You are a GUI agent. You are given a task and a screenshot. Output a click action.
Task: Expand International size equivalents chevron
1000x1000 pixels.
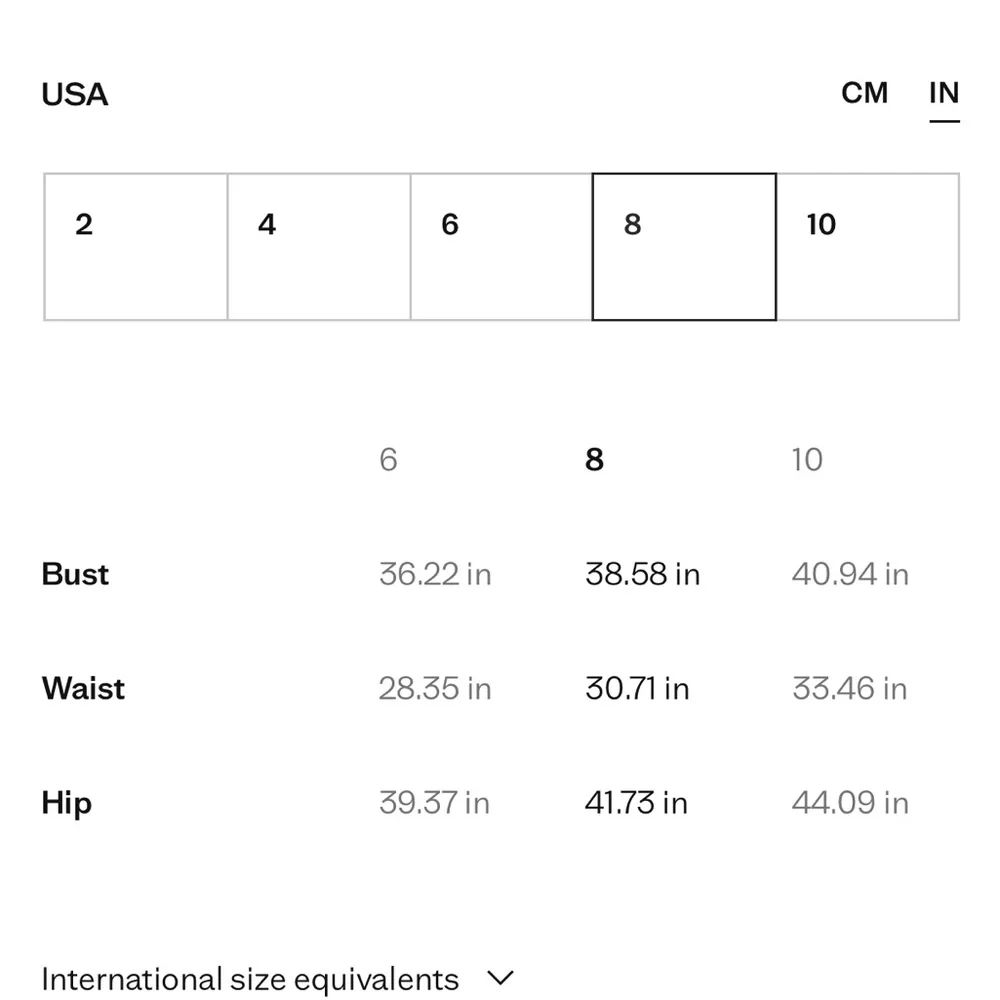tap(500, 978)
